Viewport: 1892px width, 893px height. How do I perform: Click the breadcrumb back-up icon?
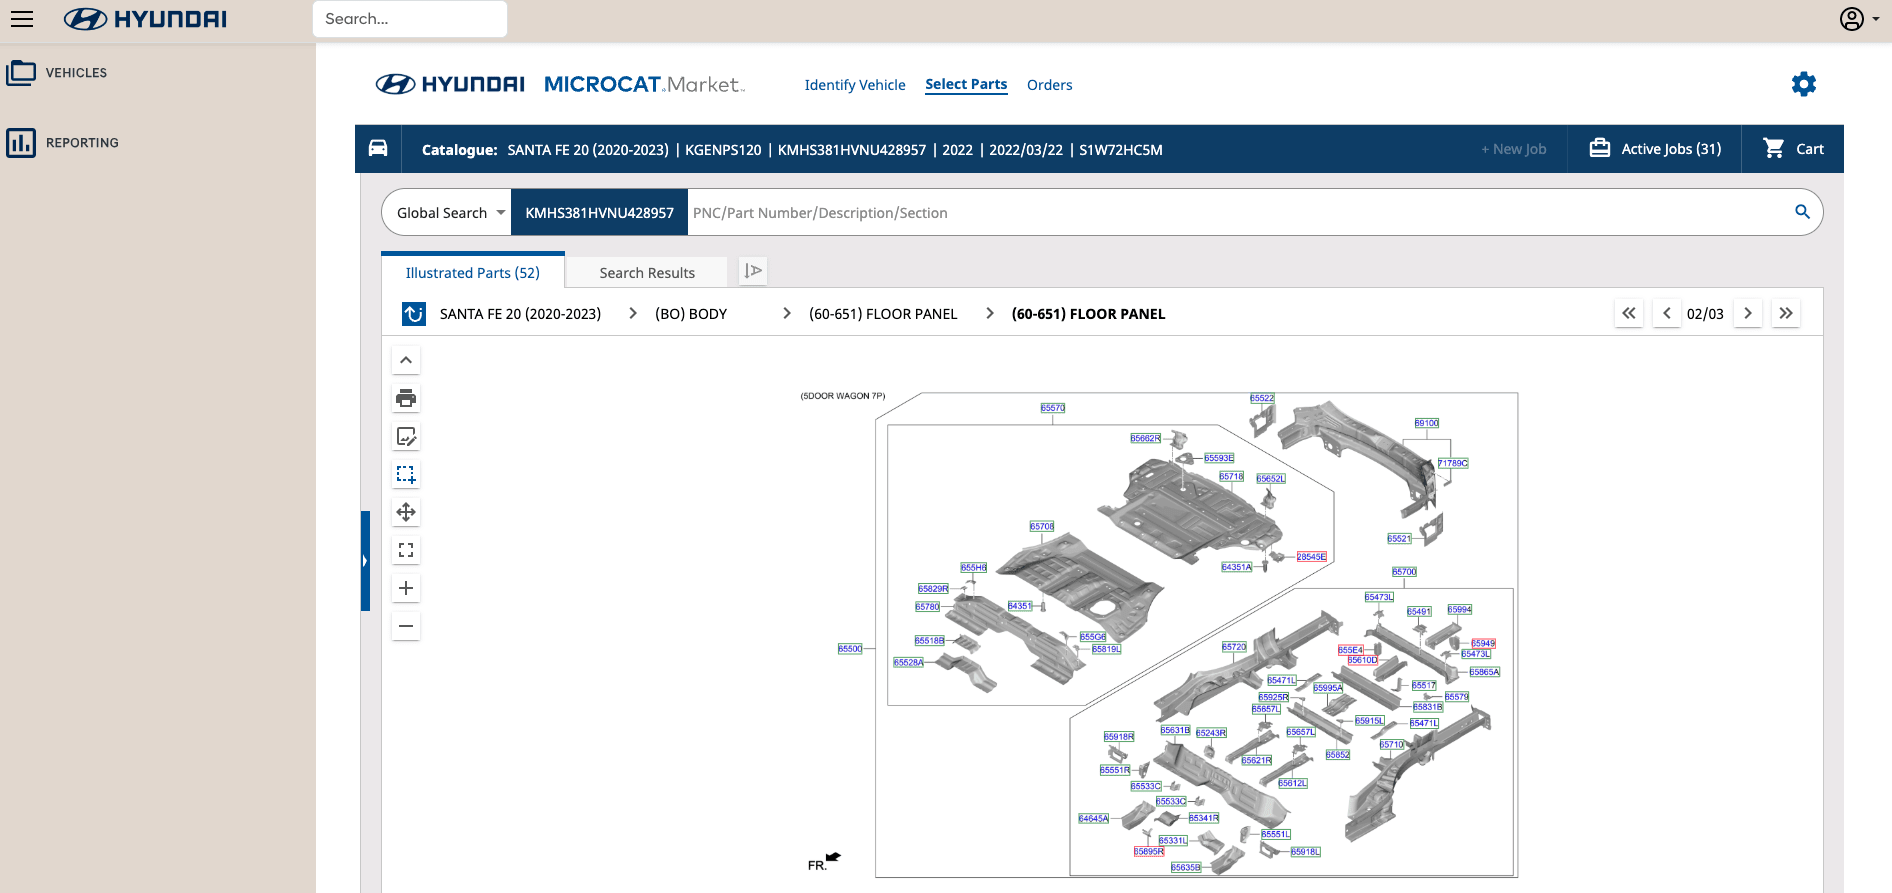click(x=414, y=314)
